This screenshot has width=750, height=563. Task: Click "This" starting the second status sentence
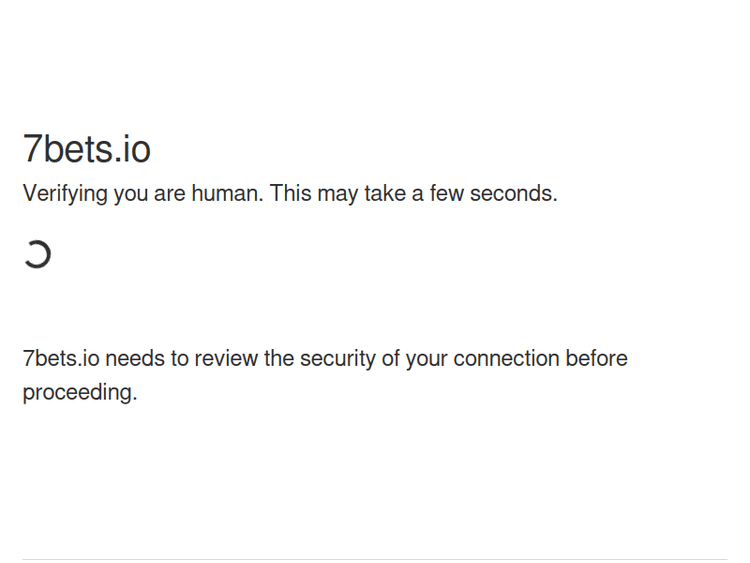(291, 194)
